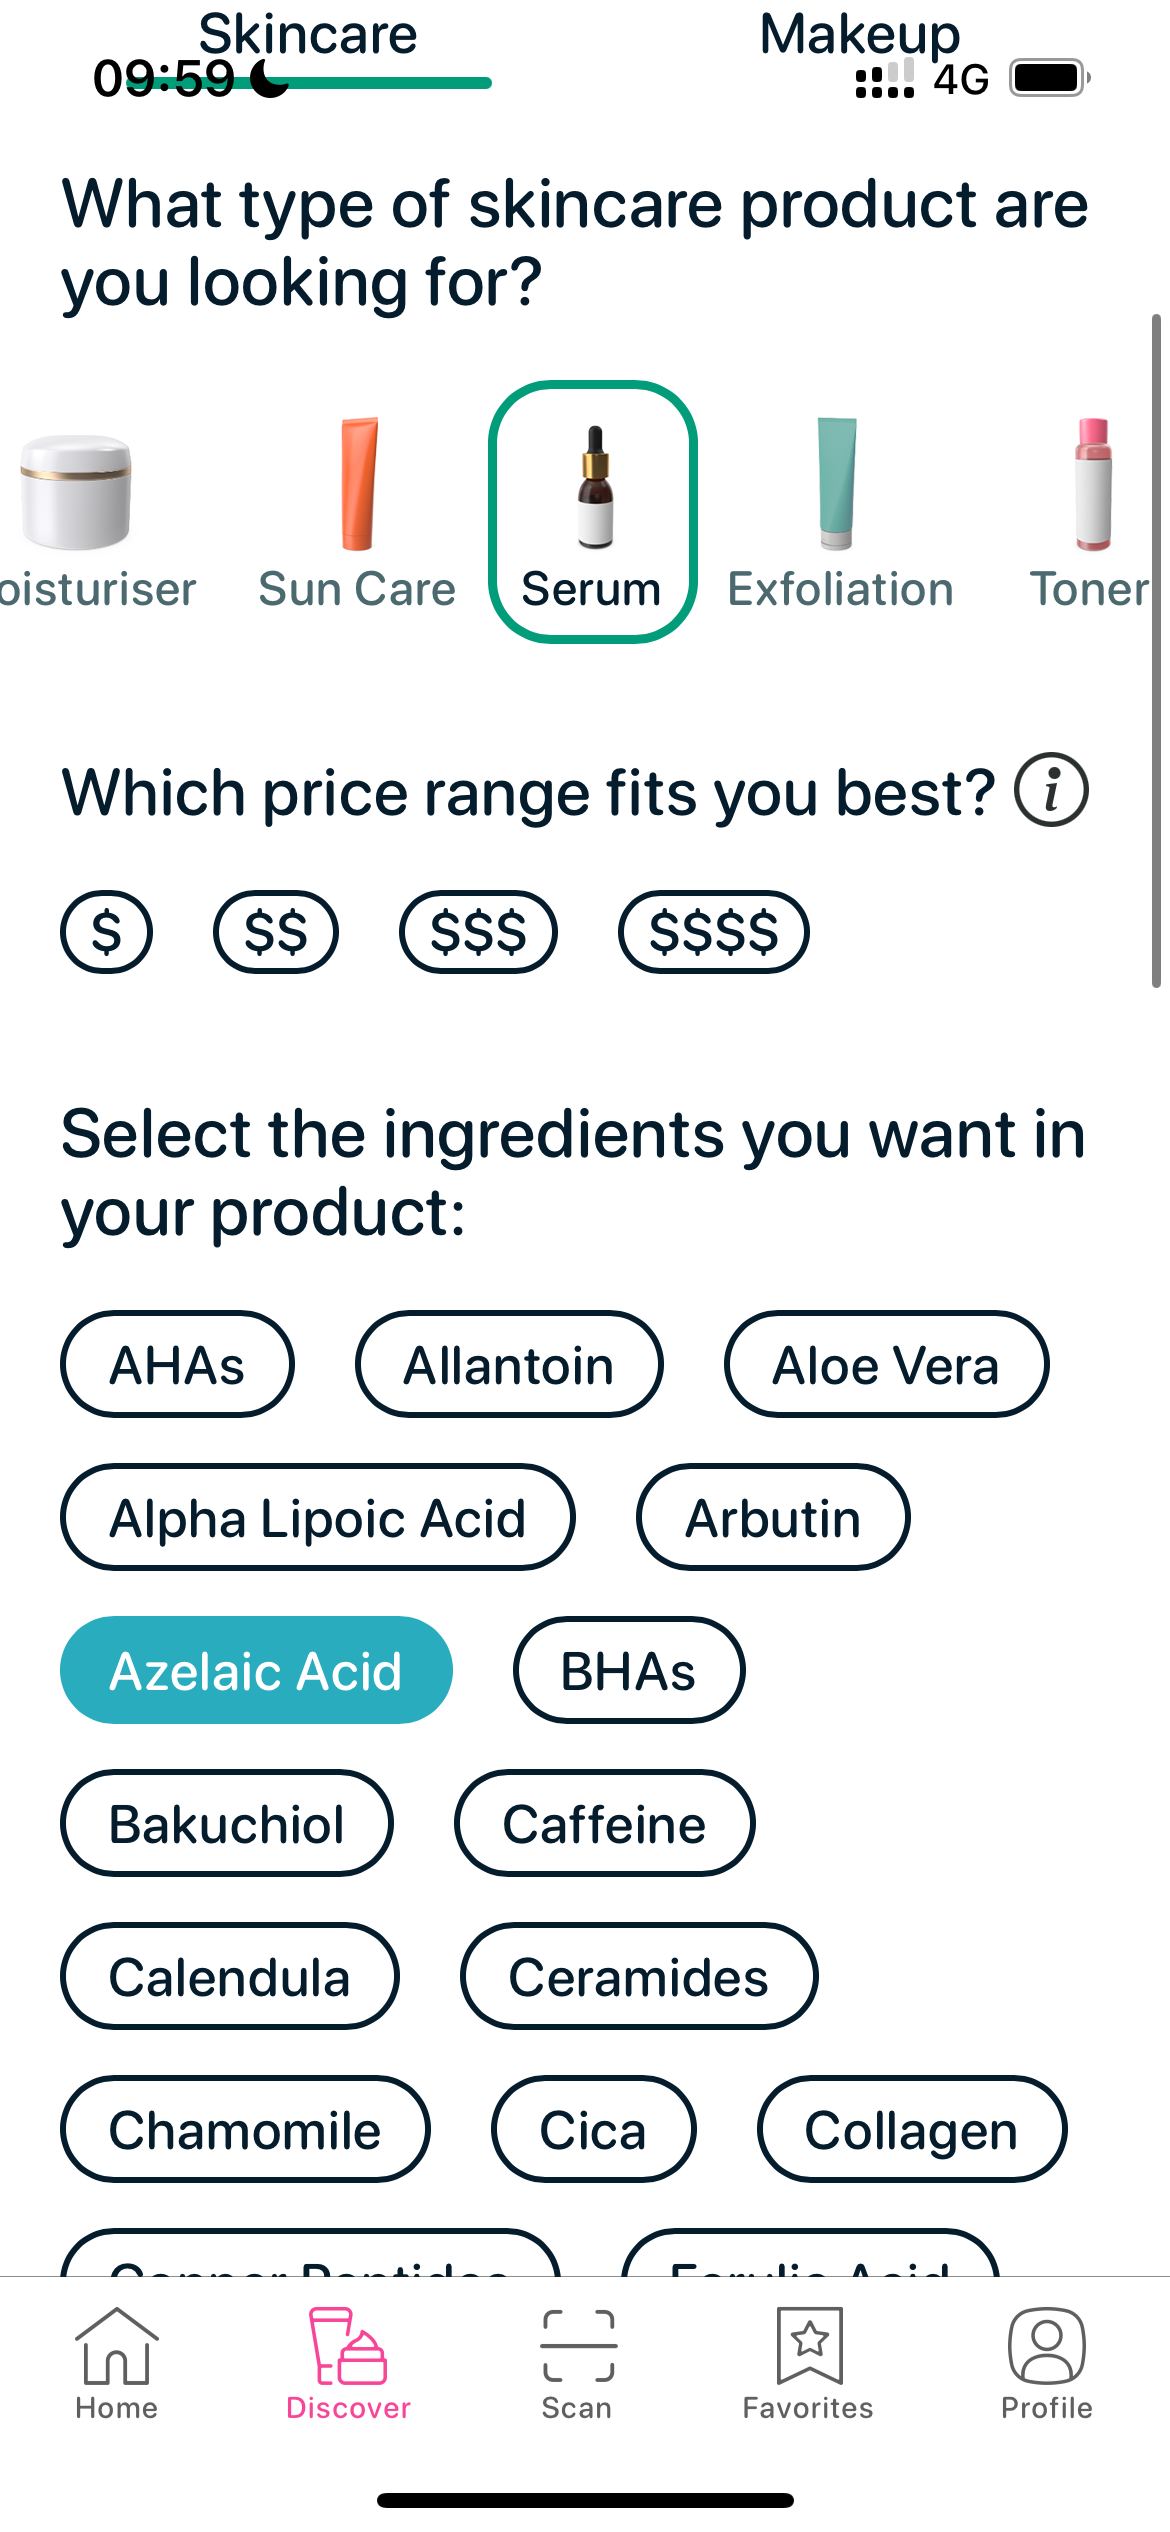Open the Home tab icon
Screen dimensions: 1170x2532
click(x=116, y=2345)
